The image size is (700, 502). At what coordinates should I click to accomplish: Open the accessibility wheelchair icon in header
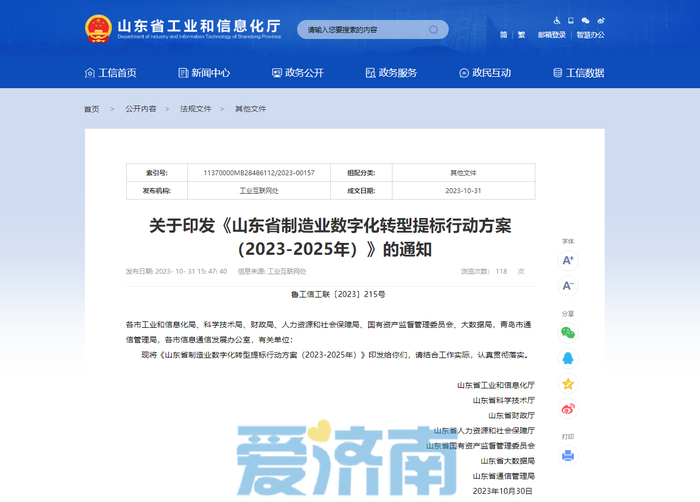click(x=557, y=21)
